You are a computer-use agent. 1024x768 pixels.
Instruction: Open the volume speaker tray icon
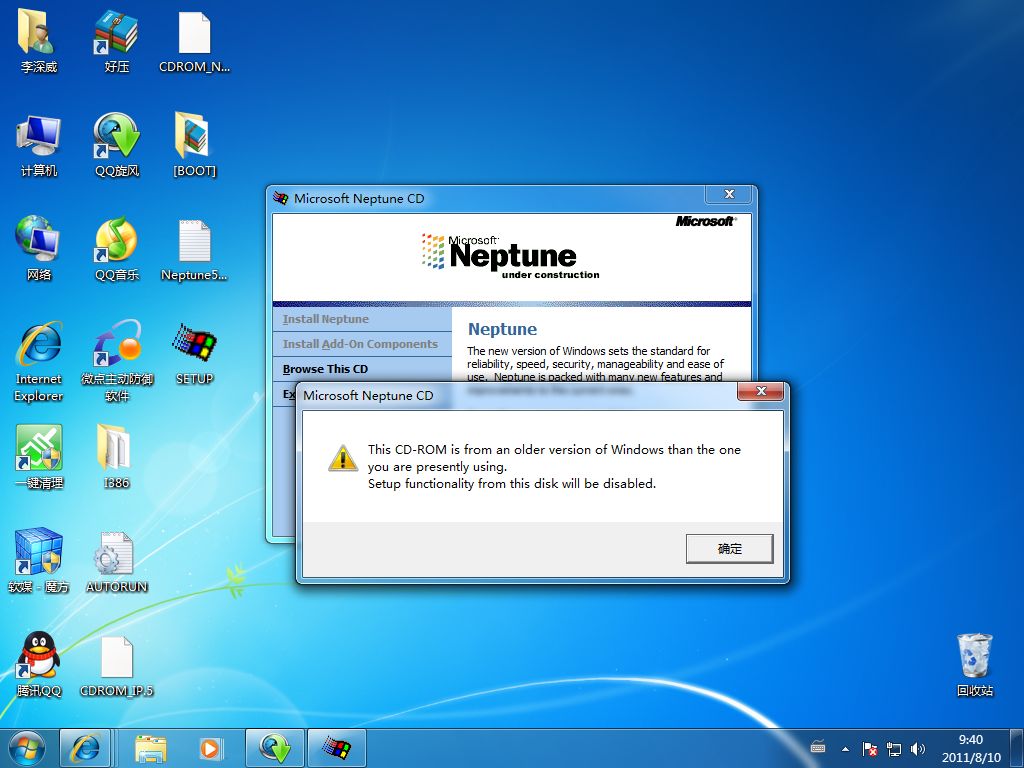click(x=918, y=749)
